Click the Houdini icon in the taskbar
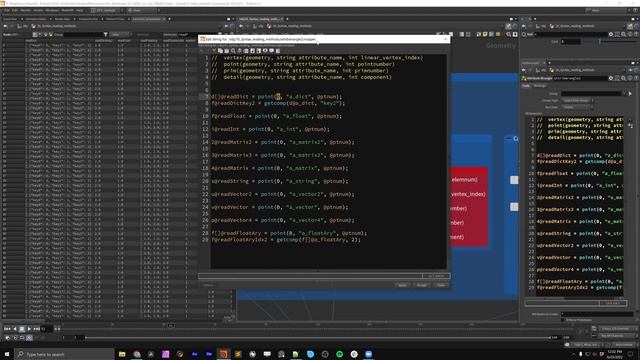The width and height of the screenshot is (640, 360). click(x=223, y=354)
